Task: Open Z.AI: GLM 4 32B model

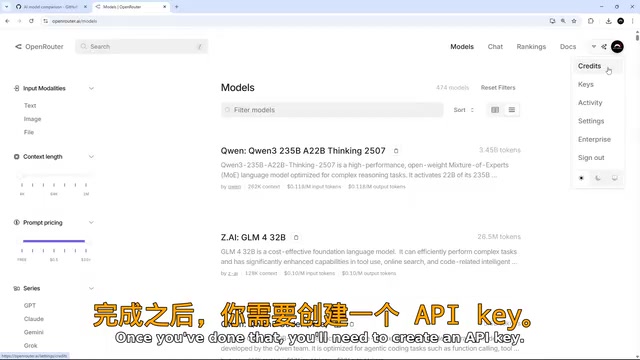Action: [x=253, y=238]
